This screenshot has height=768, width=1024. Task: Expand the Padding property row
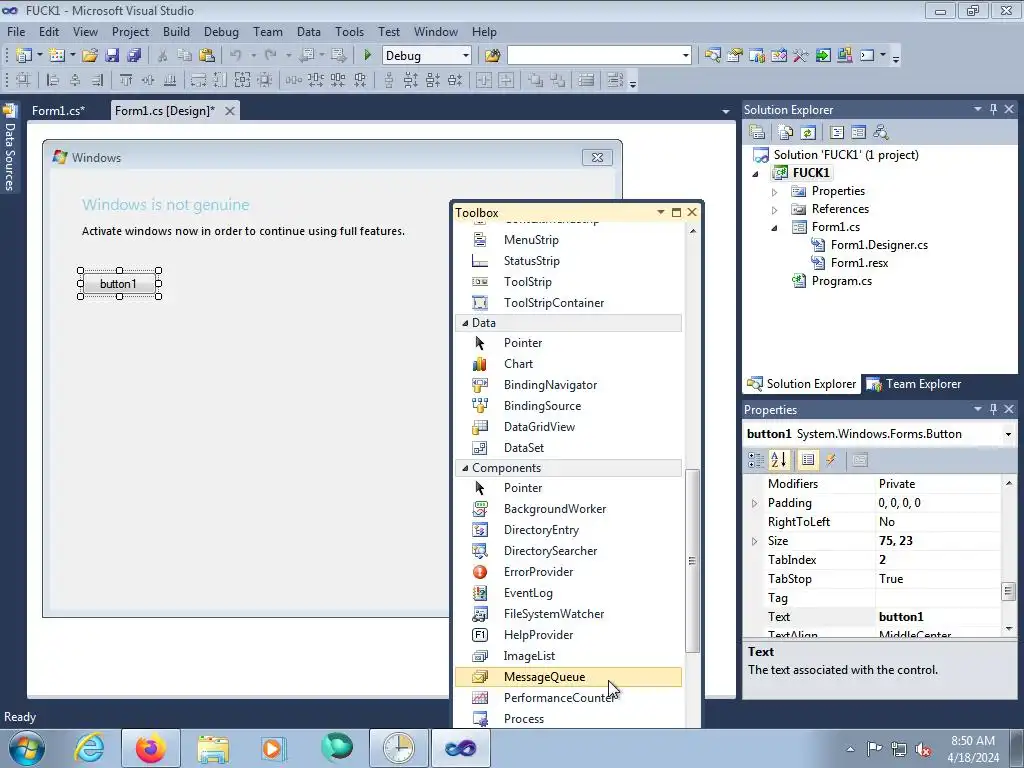[x=754, y=504]
